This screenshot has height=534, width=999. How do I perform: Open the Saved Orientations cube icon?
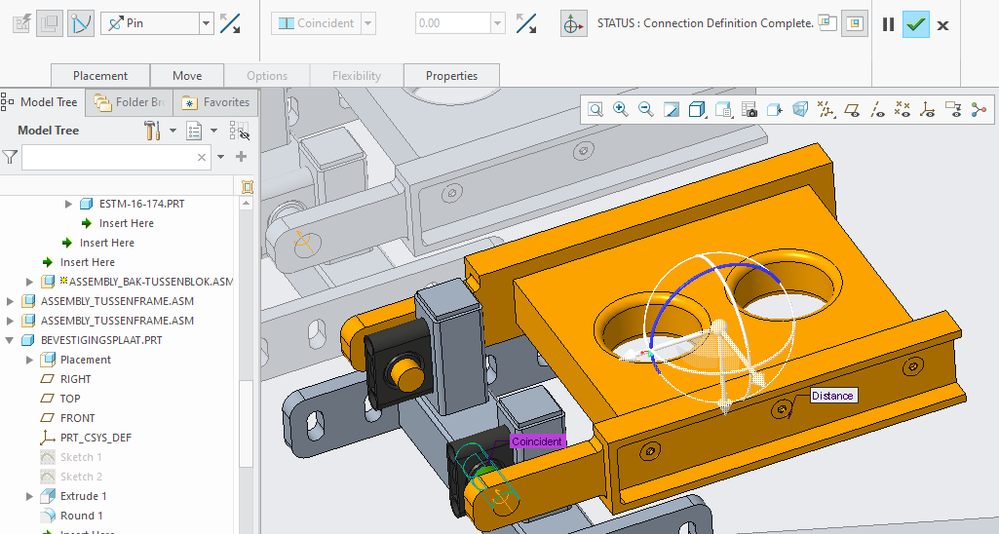697,110
